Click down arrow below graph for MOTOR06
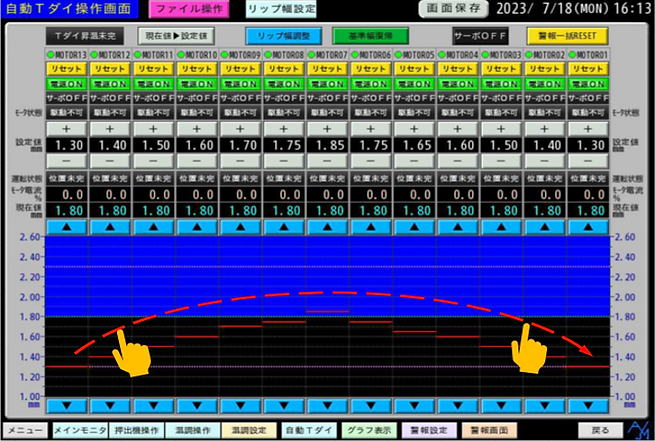The width and height of the screenshot is (655, 441). point(371,406)
